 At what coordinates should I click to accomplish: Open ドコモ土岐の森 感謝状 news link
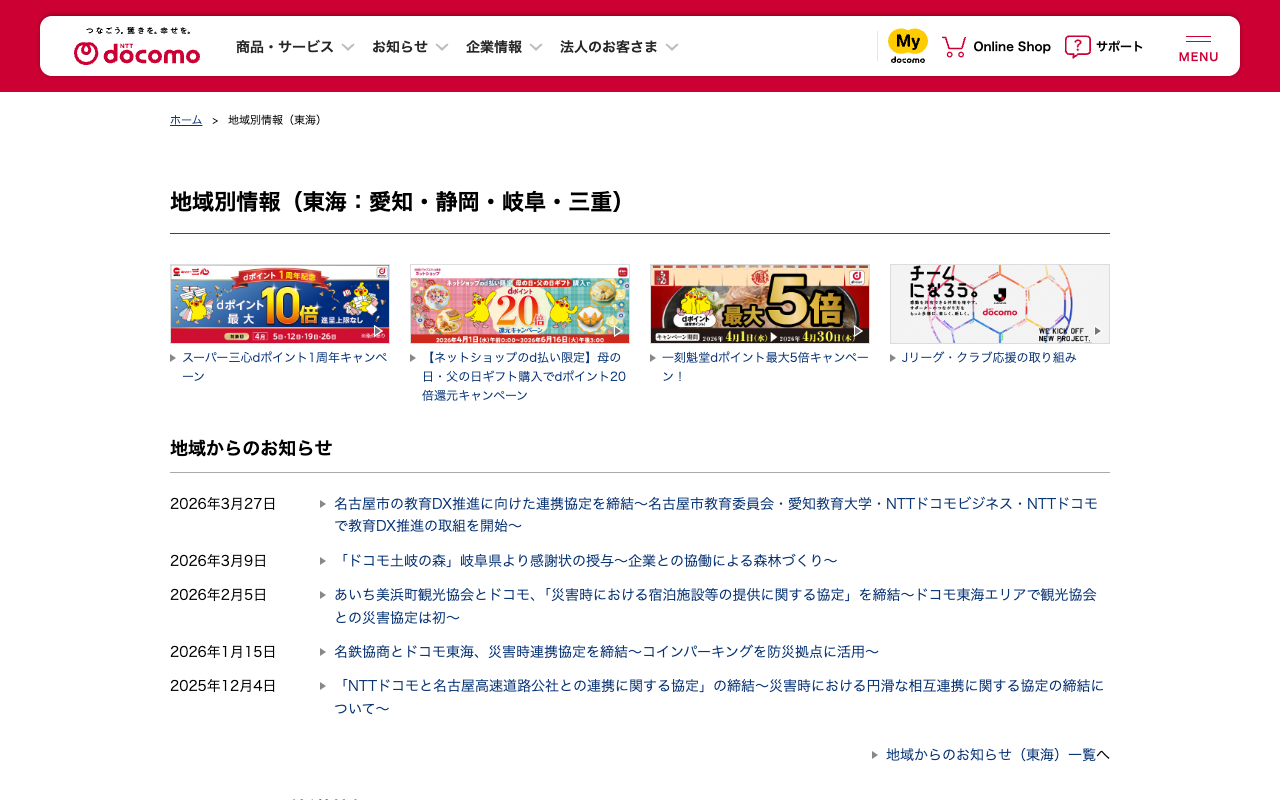pos(586,560)
